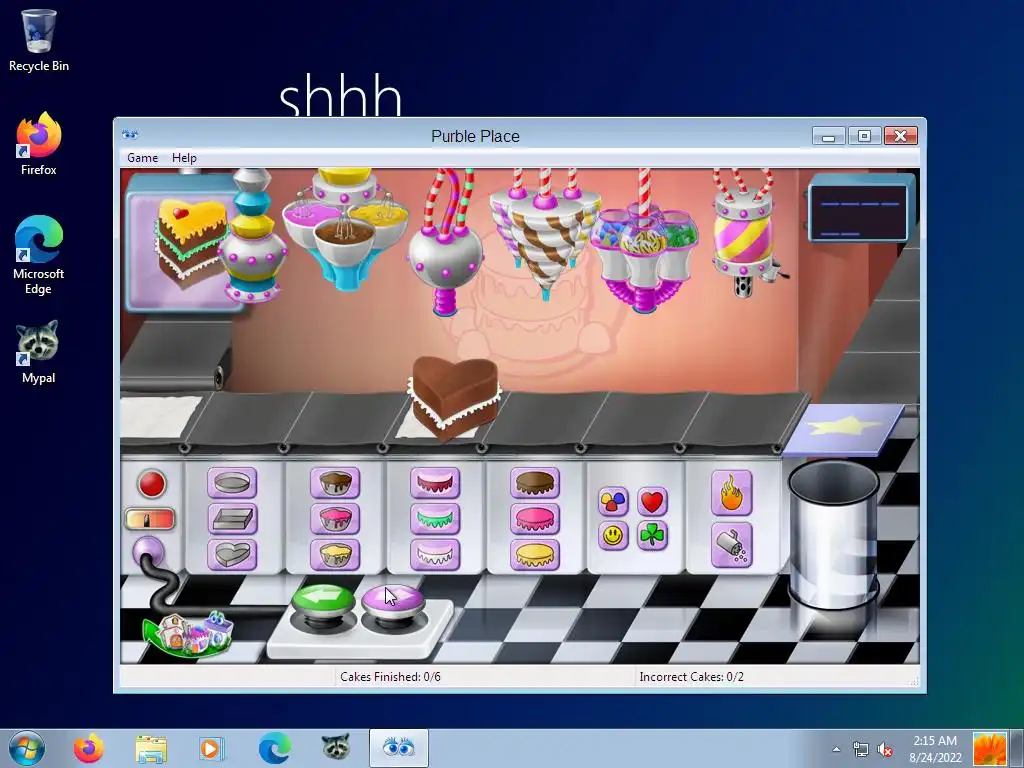The image size is (1024, 768).
Task: Select the Firefox desktop shortcut
Action: [39, 144]
